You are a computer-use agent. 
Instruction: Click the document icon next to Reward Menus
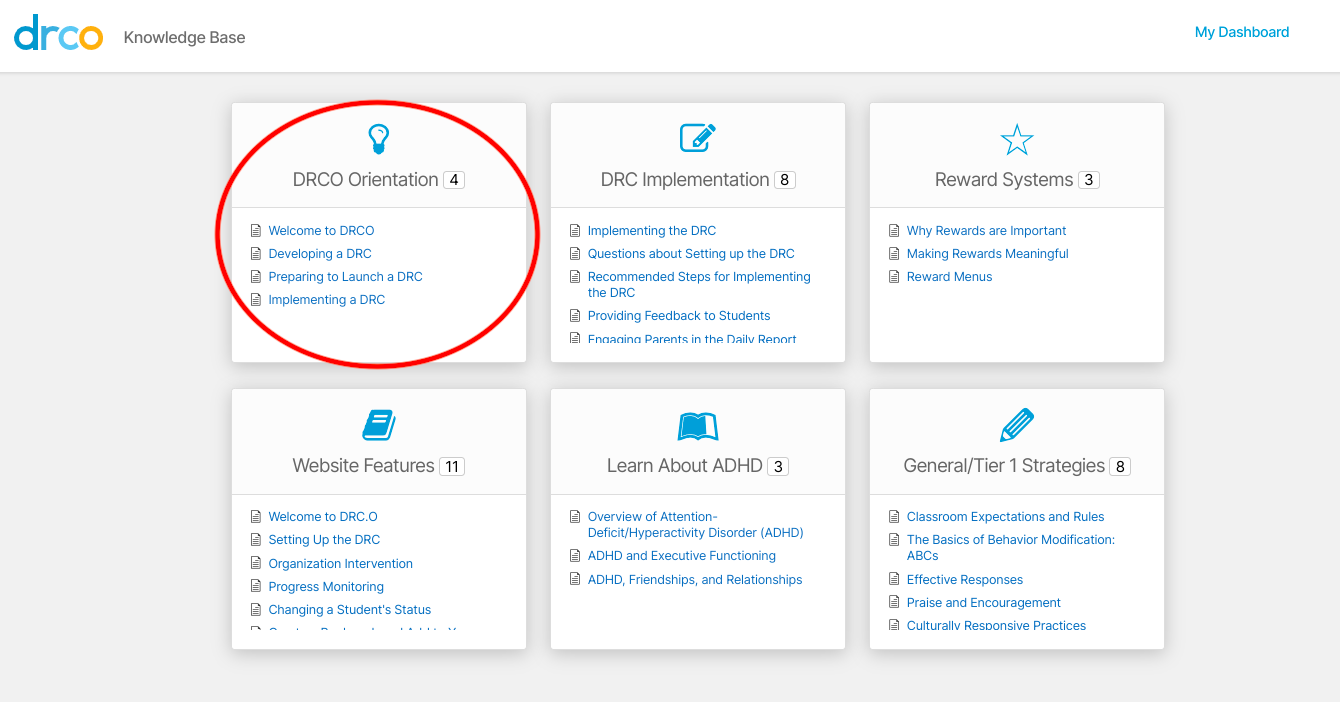point(894,276)
